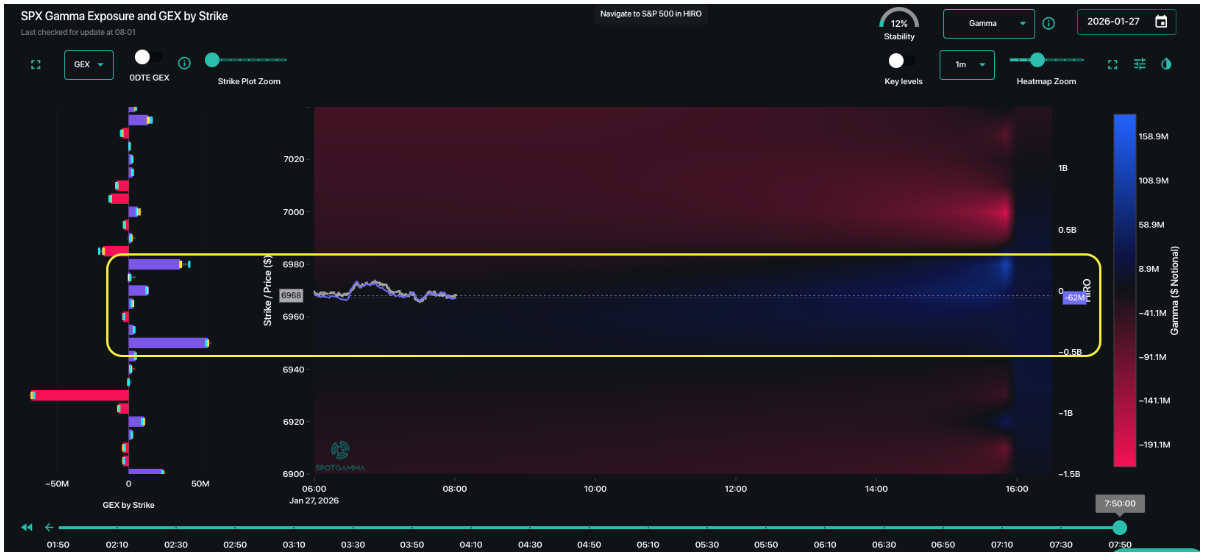Click the rewind double-arrow playback icon
This screenshot has width=1208, height=556.
pyautogui.click(x=28, y=527)
